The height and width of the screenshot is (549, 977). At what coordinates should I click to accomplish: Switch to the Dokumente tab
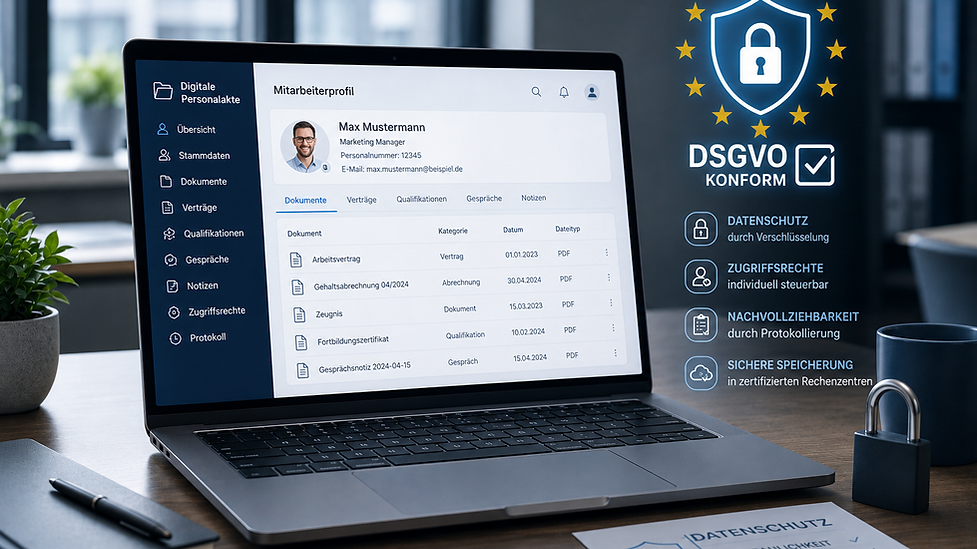[x=305, y=201]
